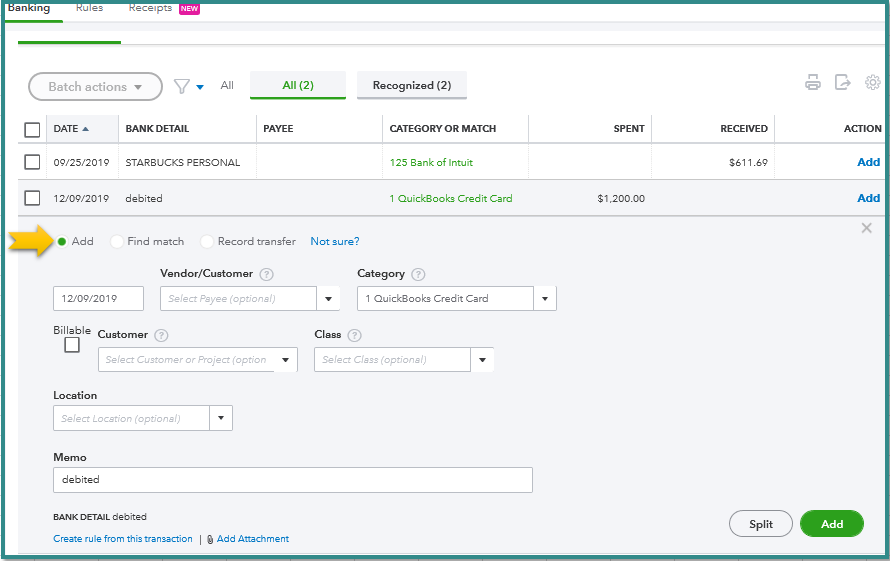The image size is (890, 561).
Task: Close the expanded transaction panel
Action: [866, 228]
